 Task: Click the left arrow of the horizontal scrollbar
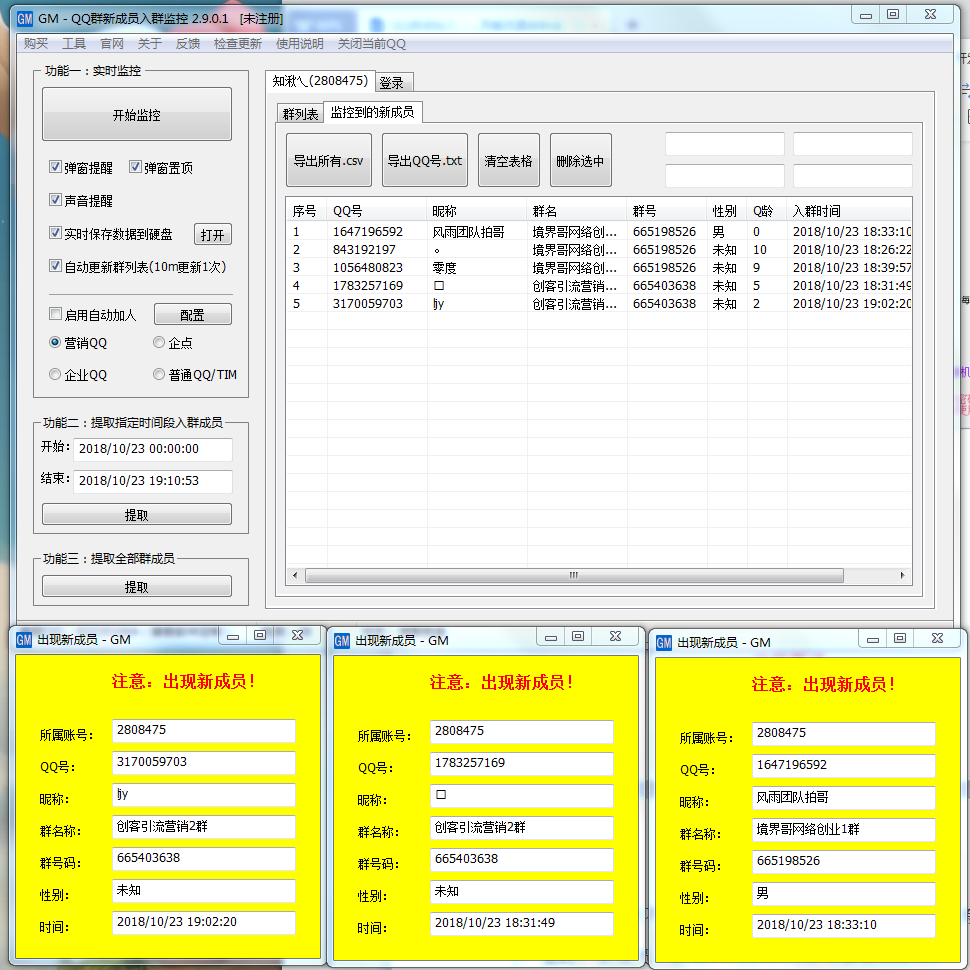(295, 576)
